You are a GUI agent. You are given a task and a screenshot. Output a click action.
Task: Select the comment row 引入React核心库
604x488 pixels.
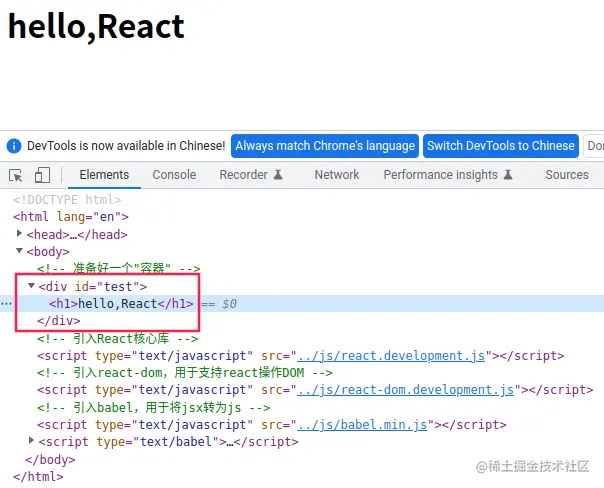pyautogui.click(x=117, y=339)
